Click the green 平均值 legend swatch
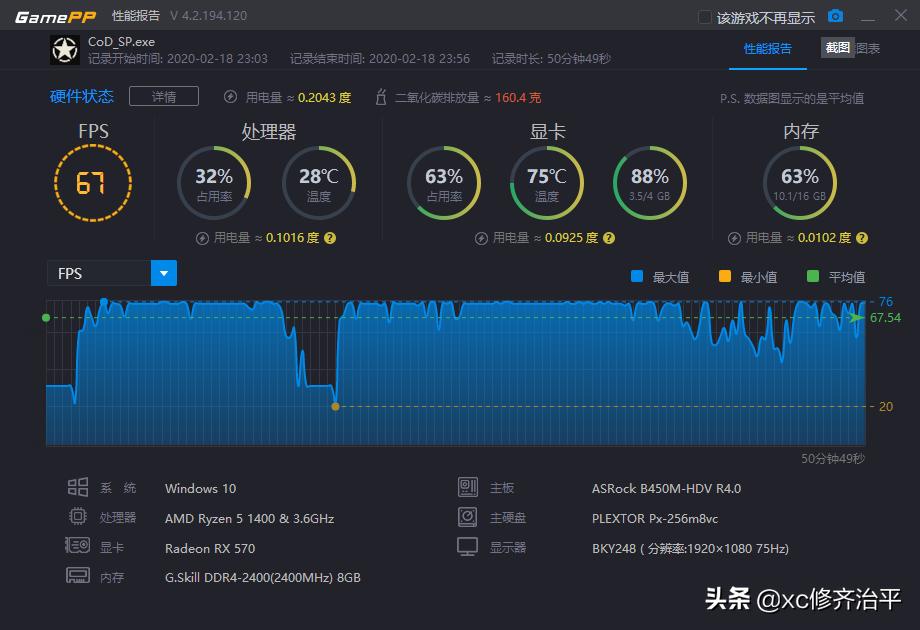The height and width of the screenshot is (630, 920). pyautogui.click(x=813, y=276)
